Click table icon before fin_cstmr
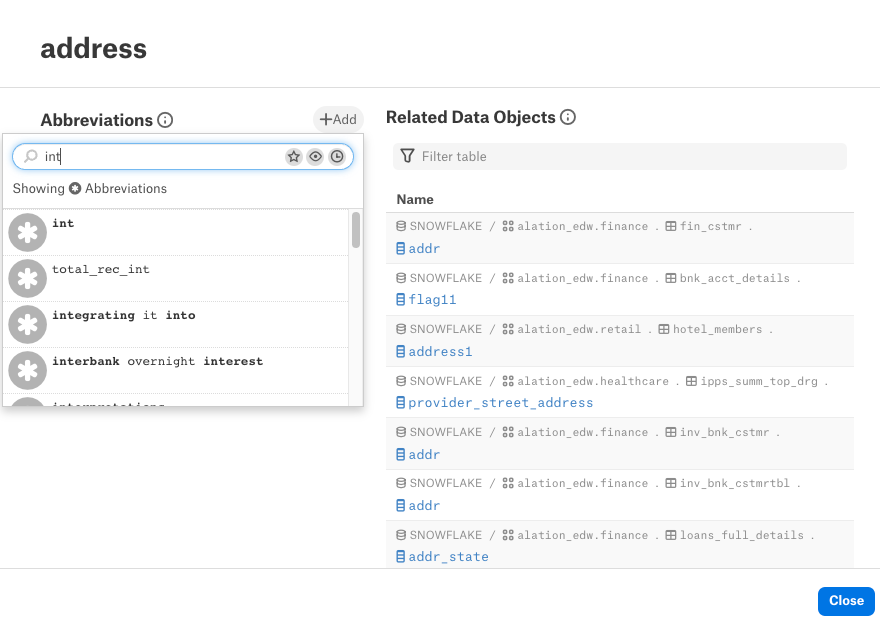880x620 pixels. tap(671, 226)
